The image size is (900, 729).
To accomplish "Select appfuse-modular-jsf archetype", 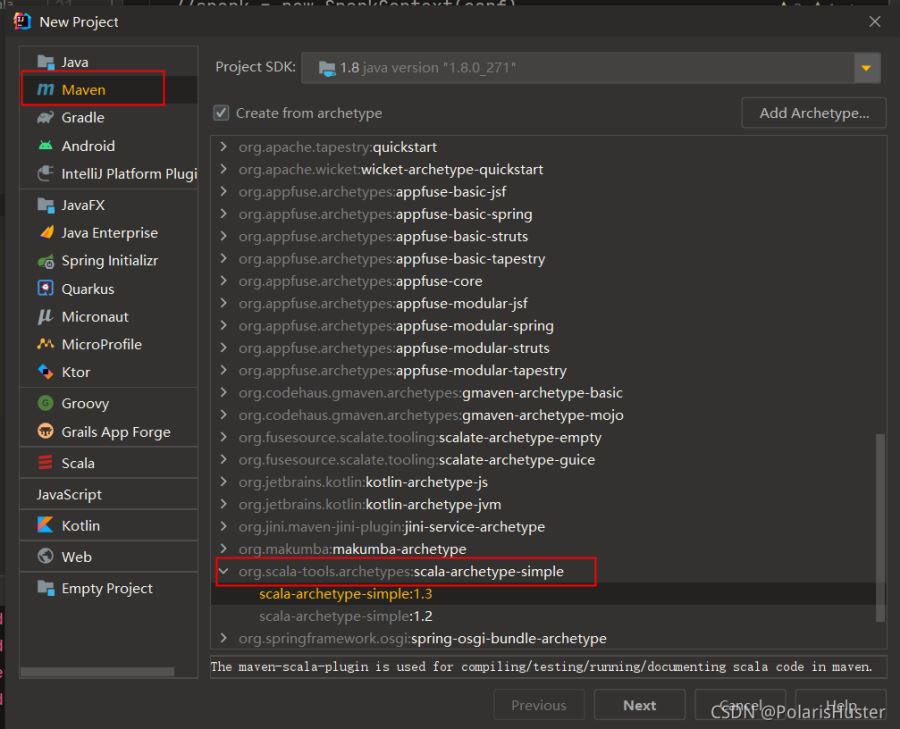I will pos(543,303).
